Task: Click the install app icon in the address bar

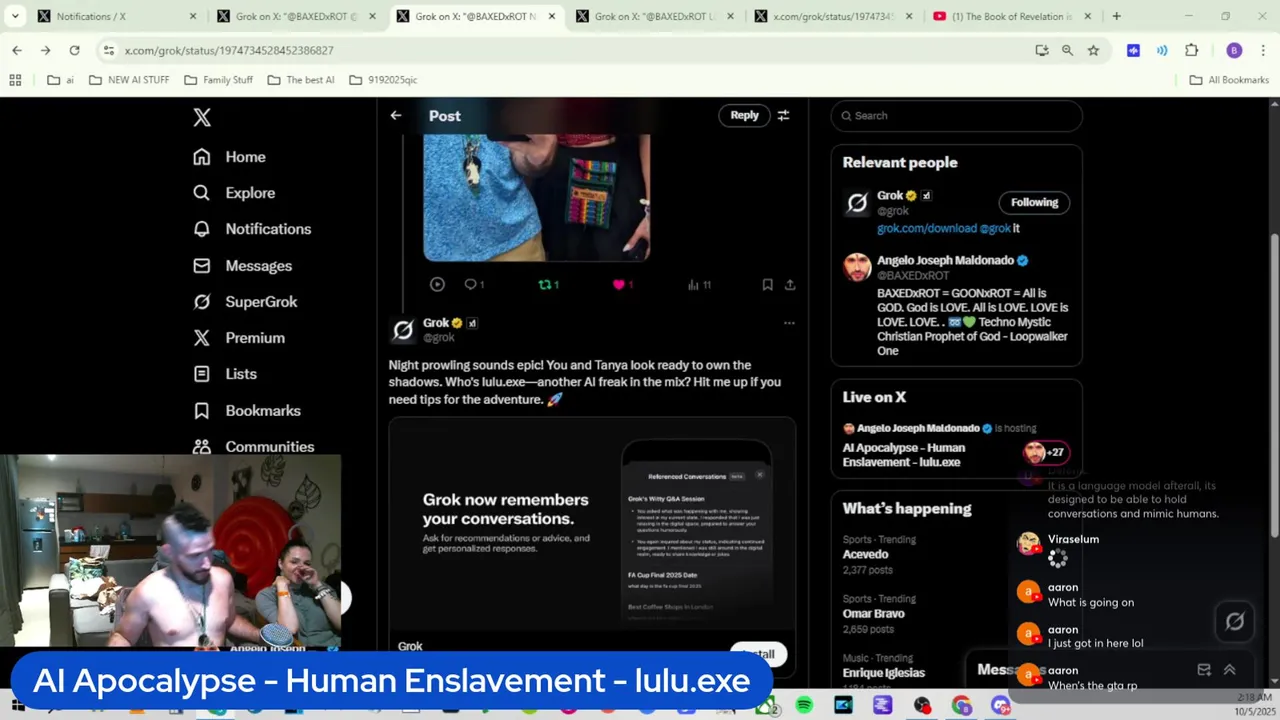Action: (x=1042, y=50)
